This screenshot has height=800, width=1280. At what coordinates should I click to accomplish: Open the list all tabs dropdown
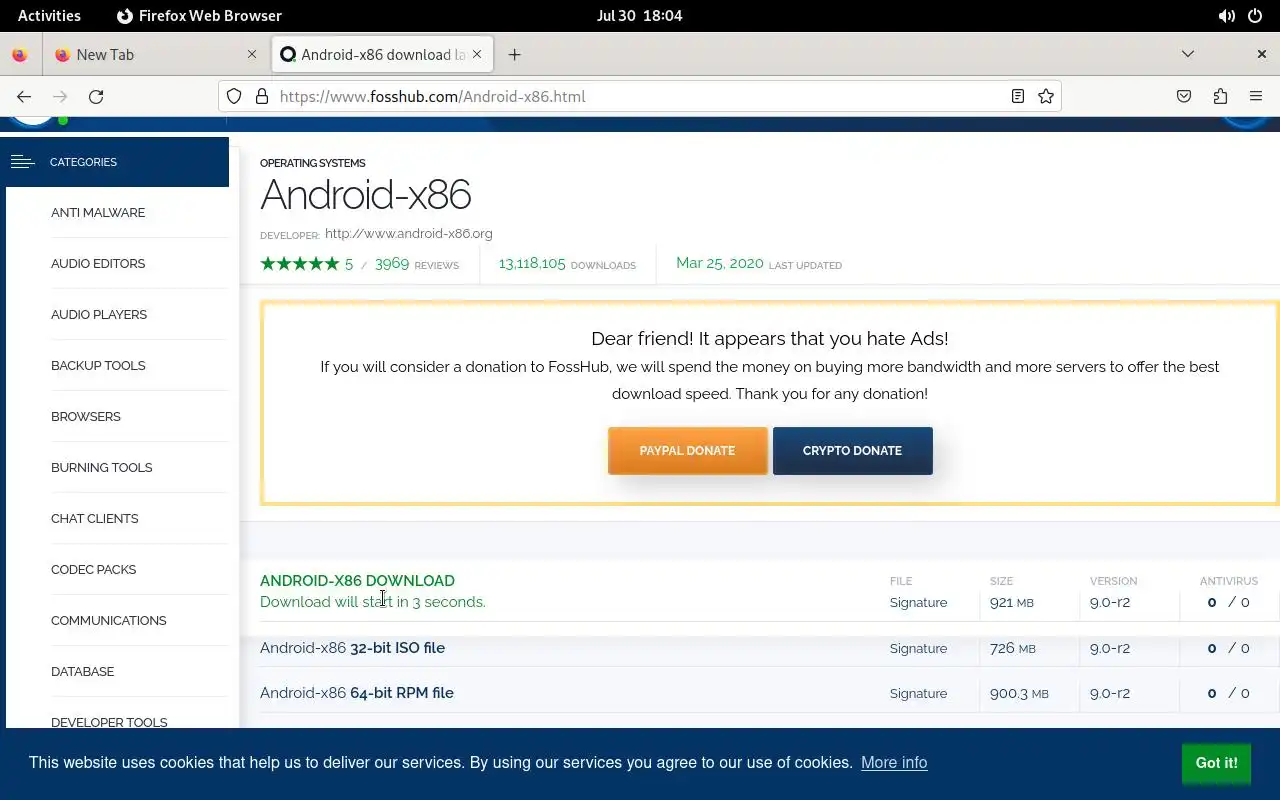pyautogui.click(x=1188, y=54)
